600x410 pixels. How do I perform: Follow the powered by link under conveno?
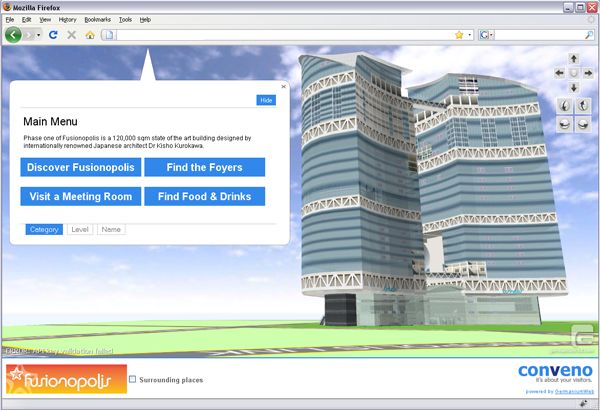point(574,392)
